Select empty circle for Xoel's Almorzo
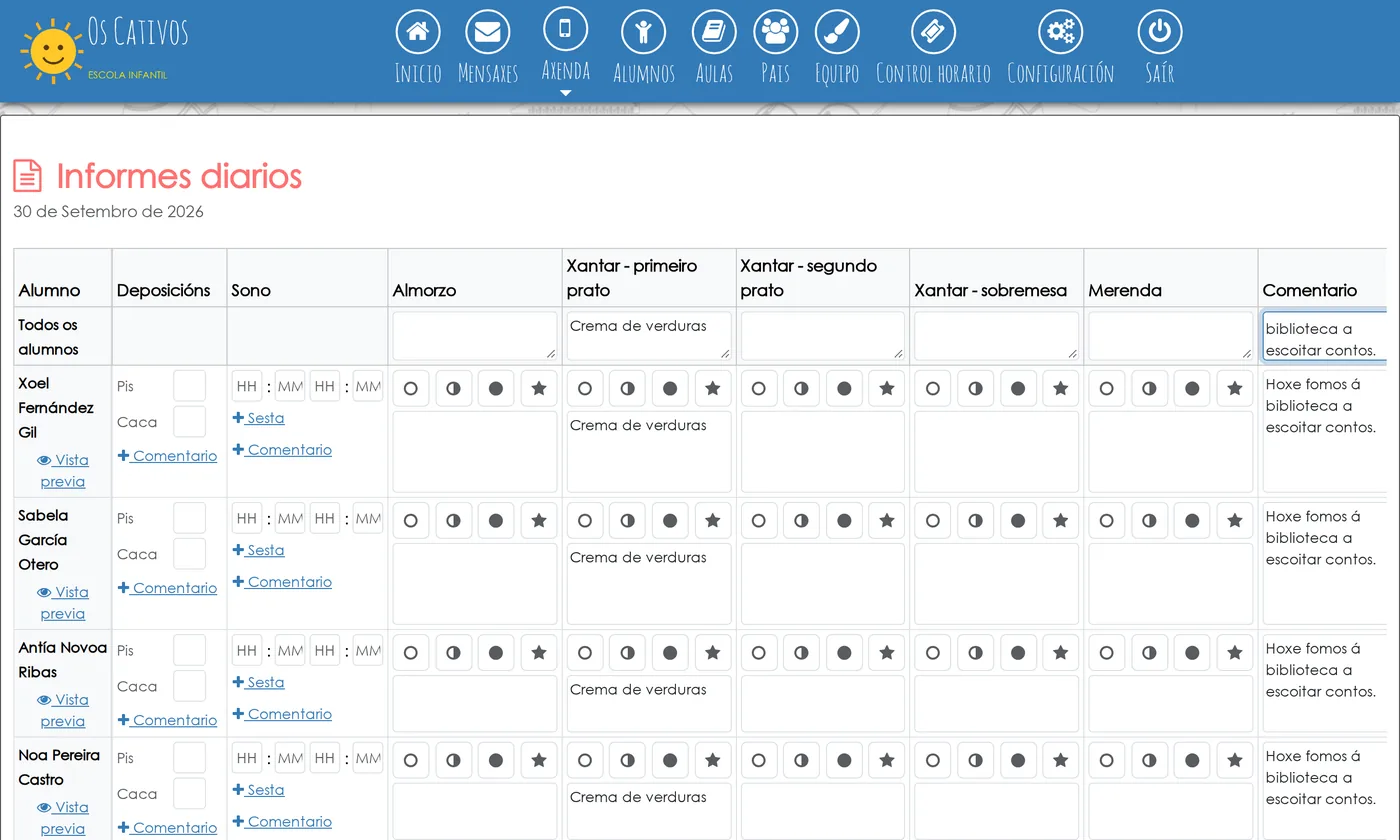The height and width of the screenshot is (840, 1400). (x=410, y=388)
